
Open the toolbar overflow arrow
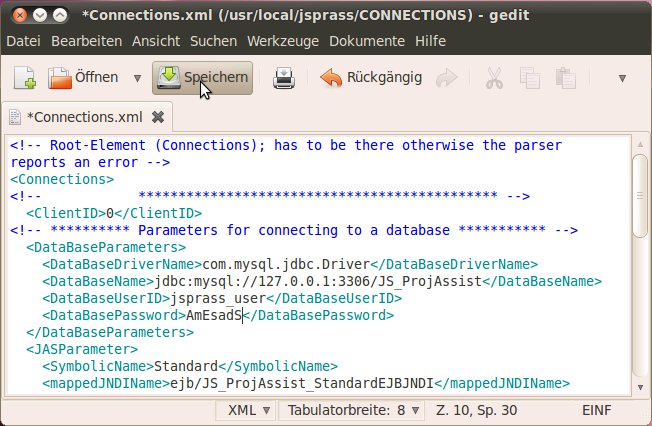tap(622, 78)
